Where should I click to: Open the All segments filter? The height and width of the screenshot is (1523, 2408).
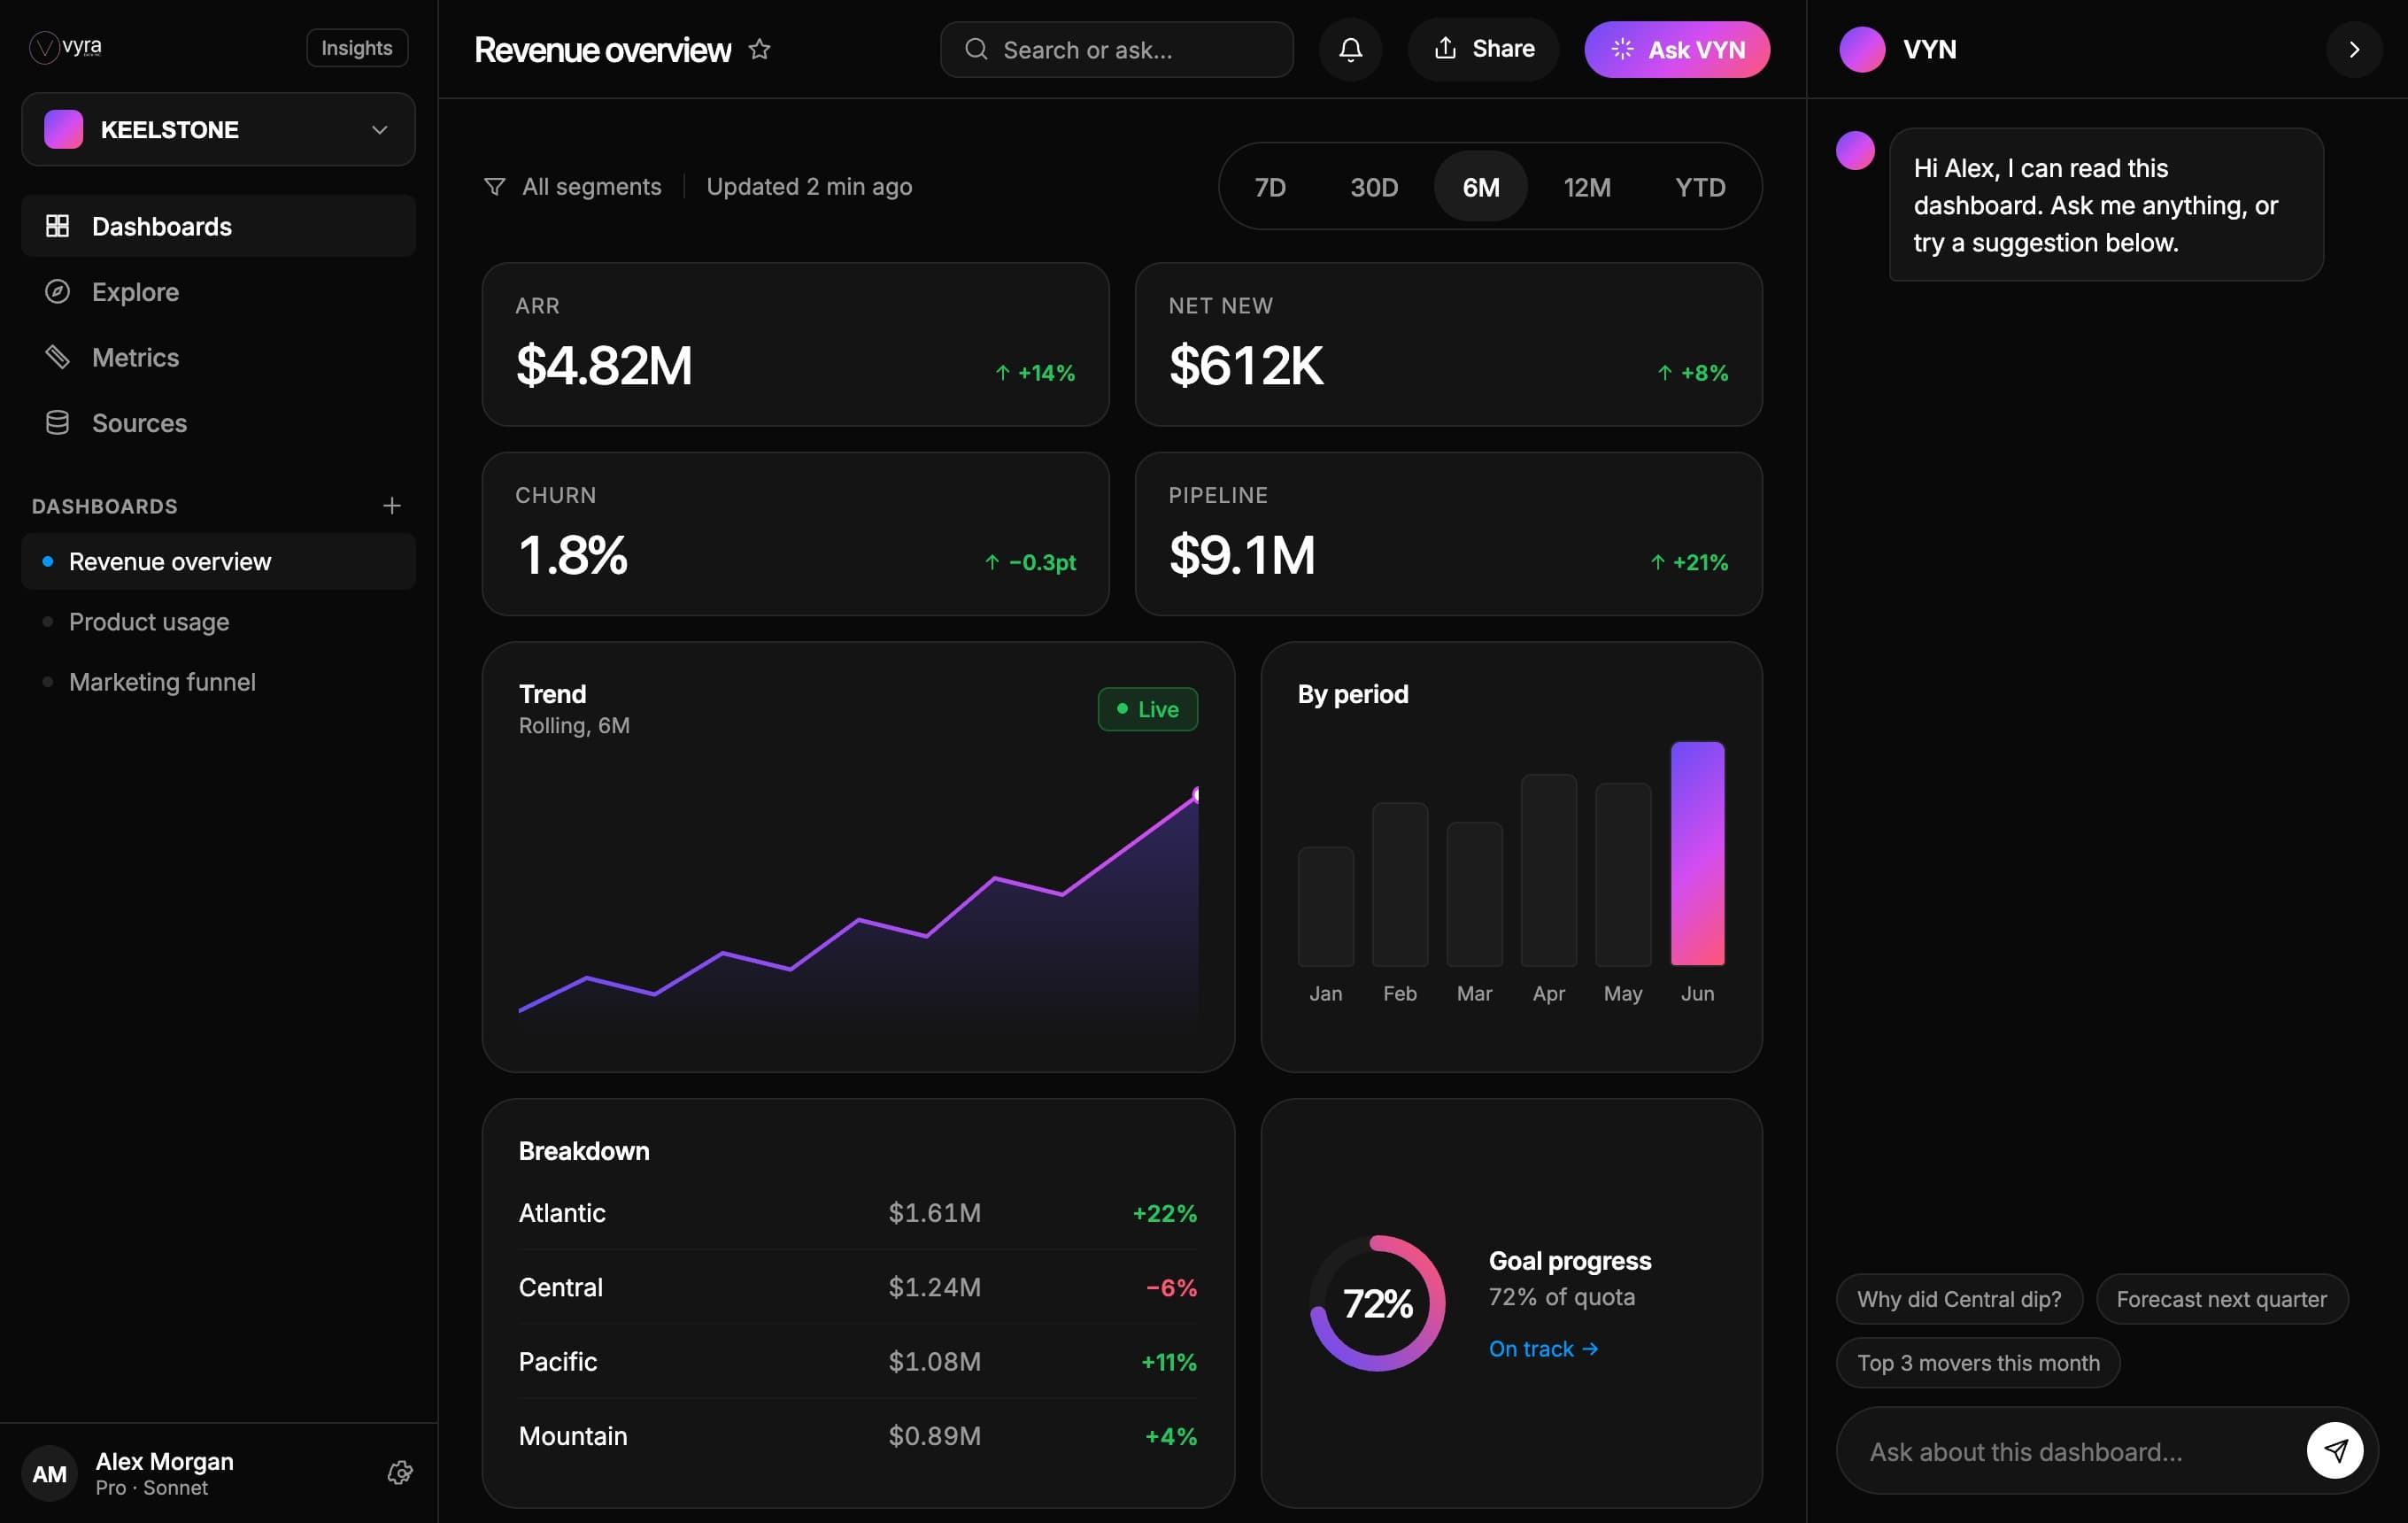[x=573, y=187]
